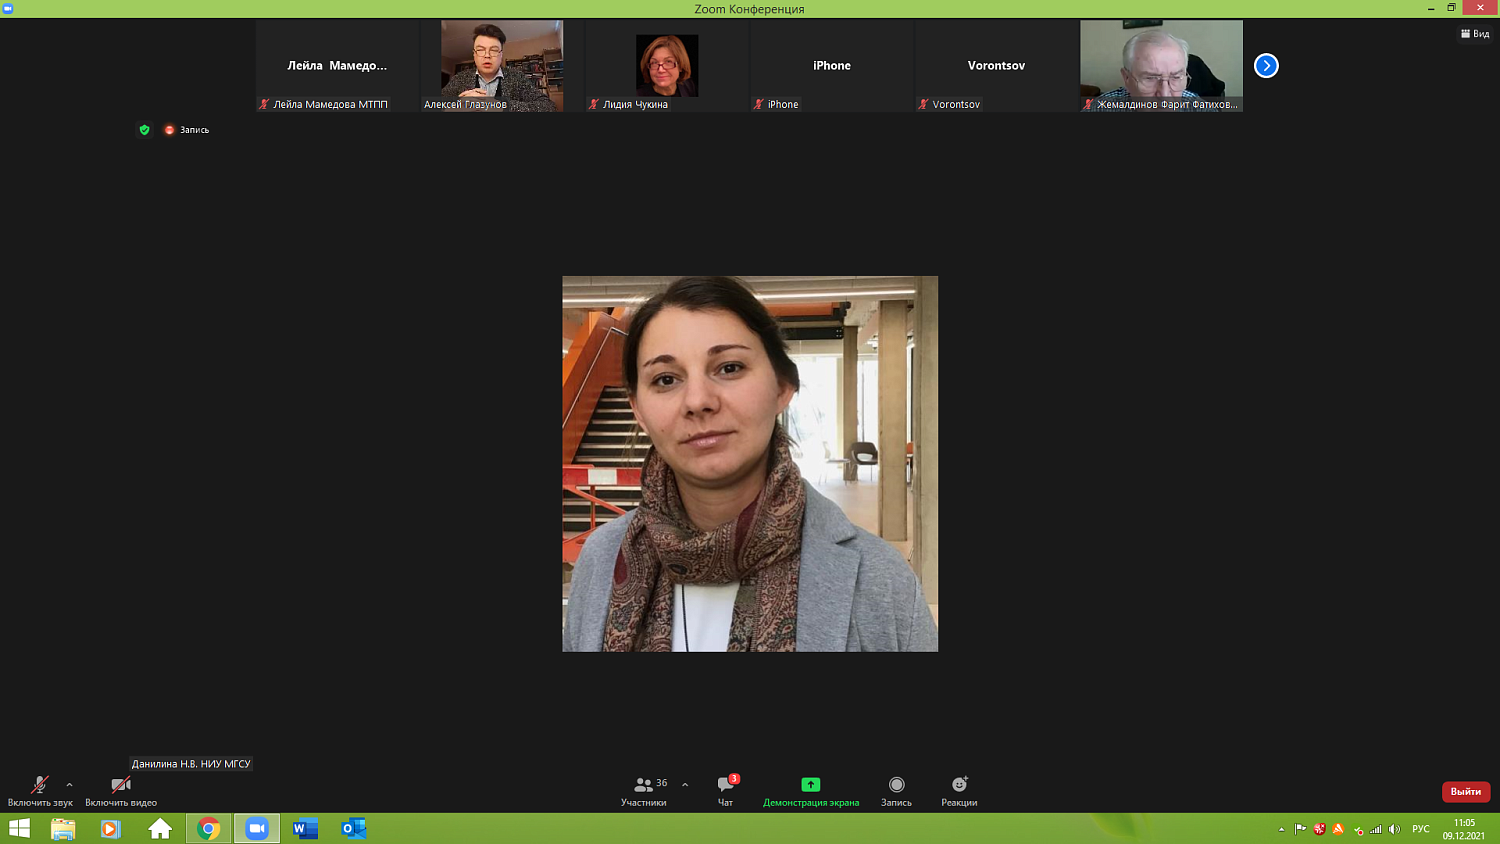
Task: Open network signal tray icon
Action: coord(1376,829)
